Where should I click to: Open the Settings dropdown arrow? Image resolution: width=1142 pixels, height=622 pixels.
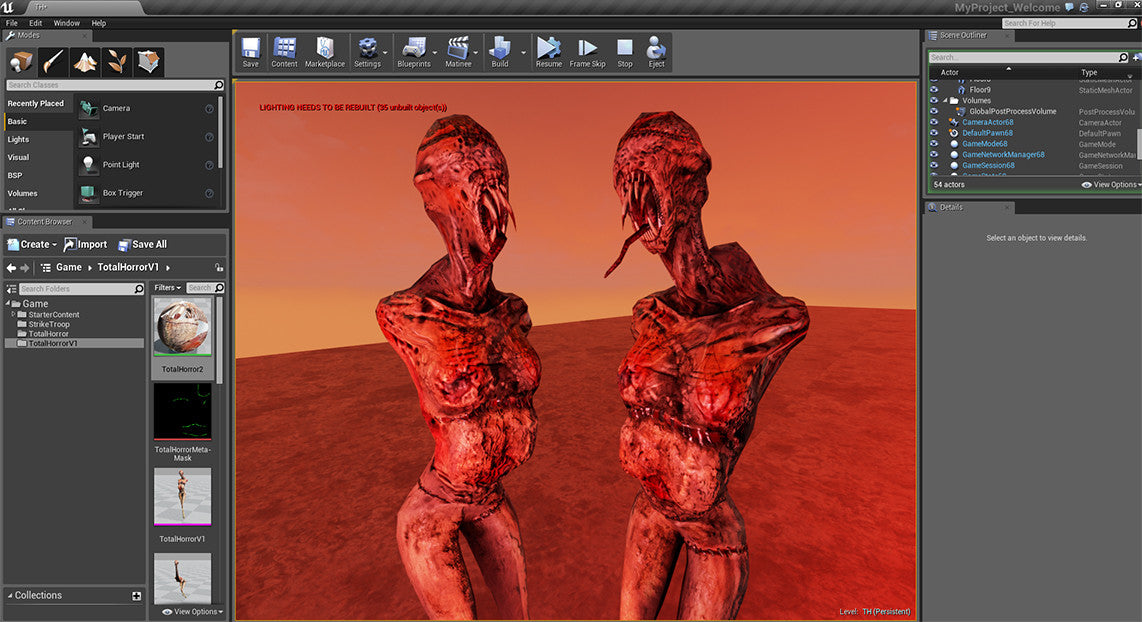[385, 52]
